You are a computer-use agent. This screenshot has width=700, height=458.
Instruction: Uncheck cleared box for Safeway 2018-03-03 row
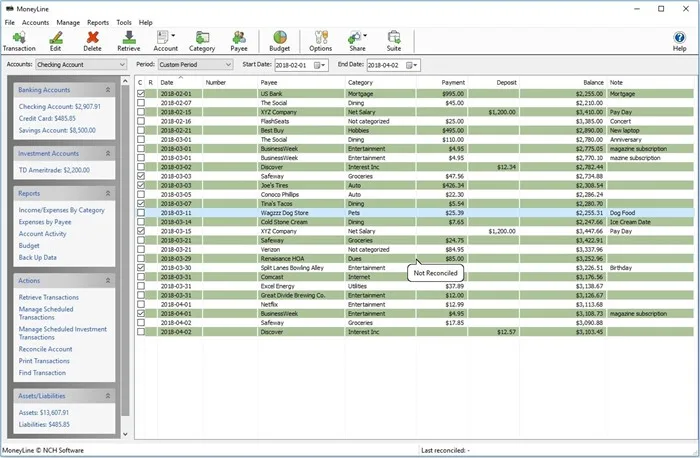point(141,176)
